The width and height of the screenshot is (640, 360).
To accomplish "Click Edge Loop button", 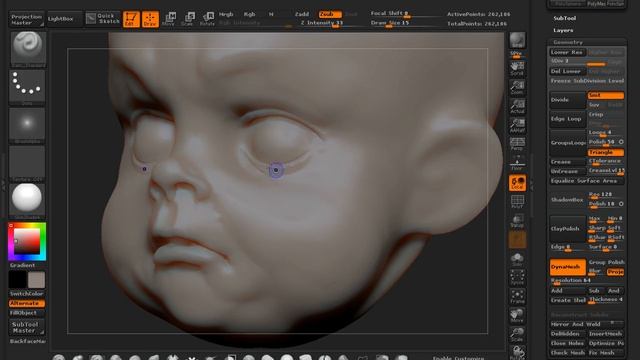I will (567, 119).
